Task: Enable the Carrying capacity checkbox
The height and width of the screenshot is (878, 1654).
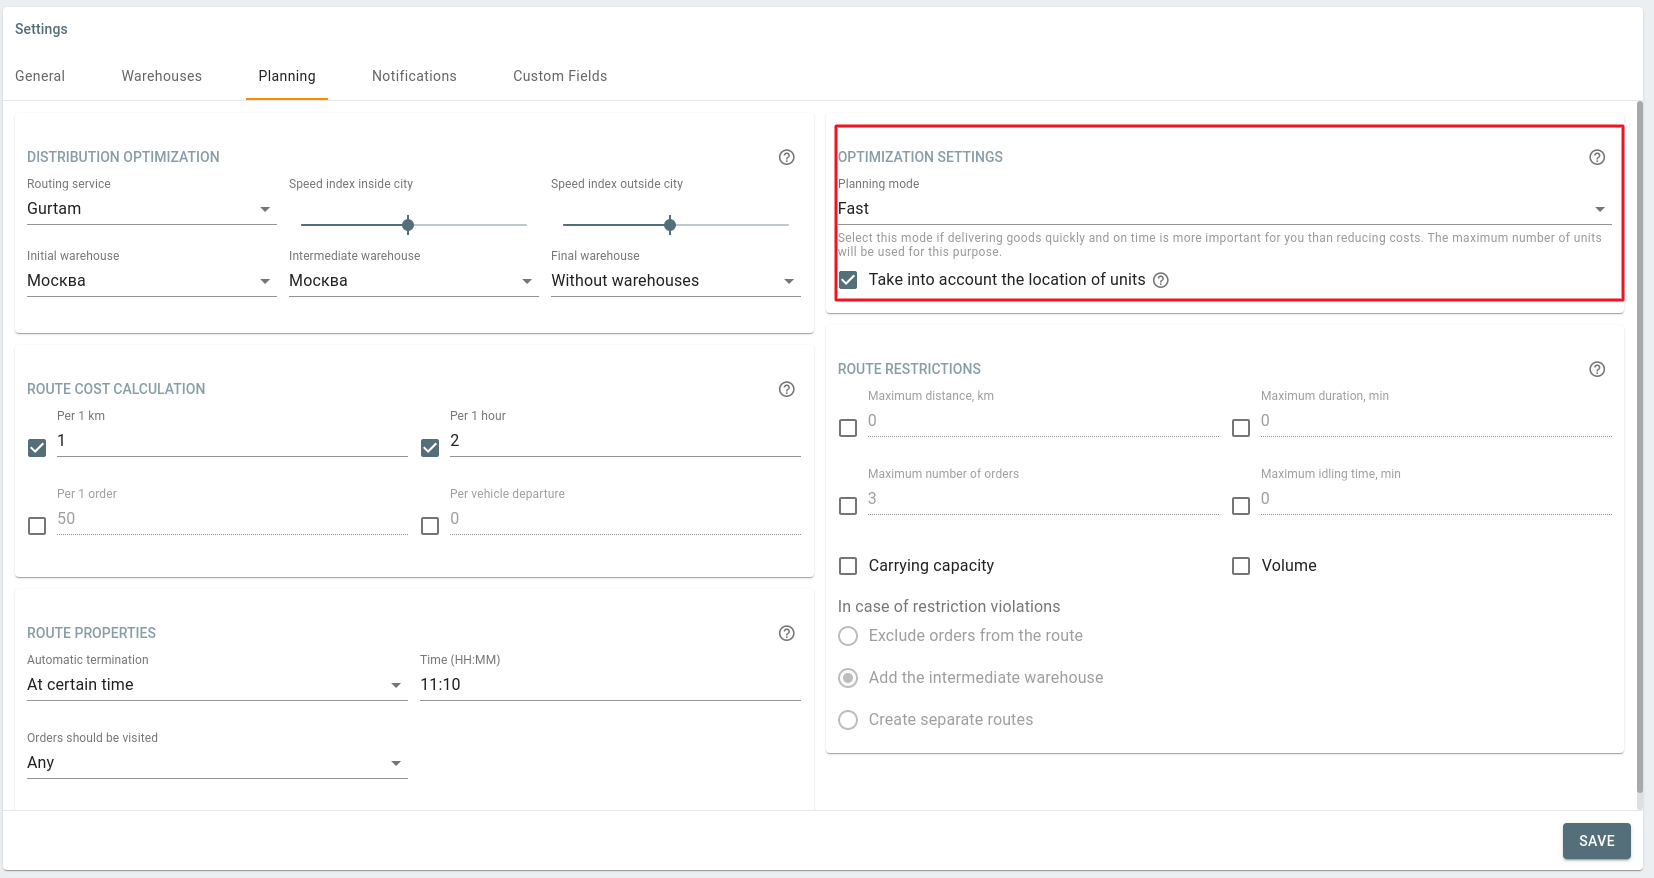Action: 848,566
